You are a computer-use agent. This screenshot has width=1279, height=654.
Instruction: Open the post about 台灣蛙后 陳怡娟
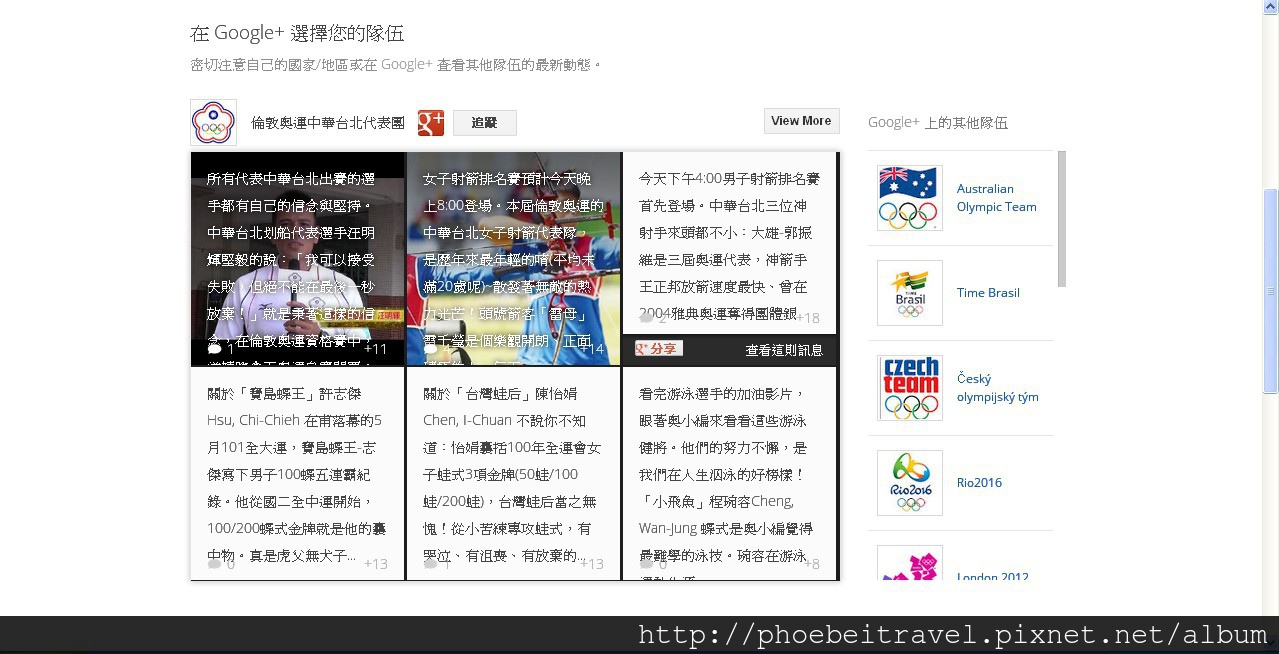tap(514, 474)
